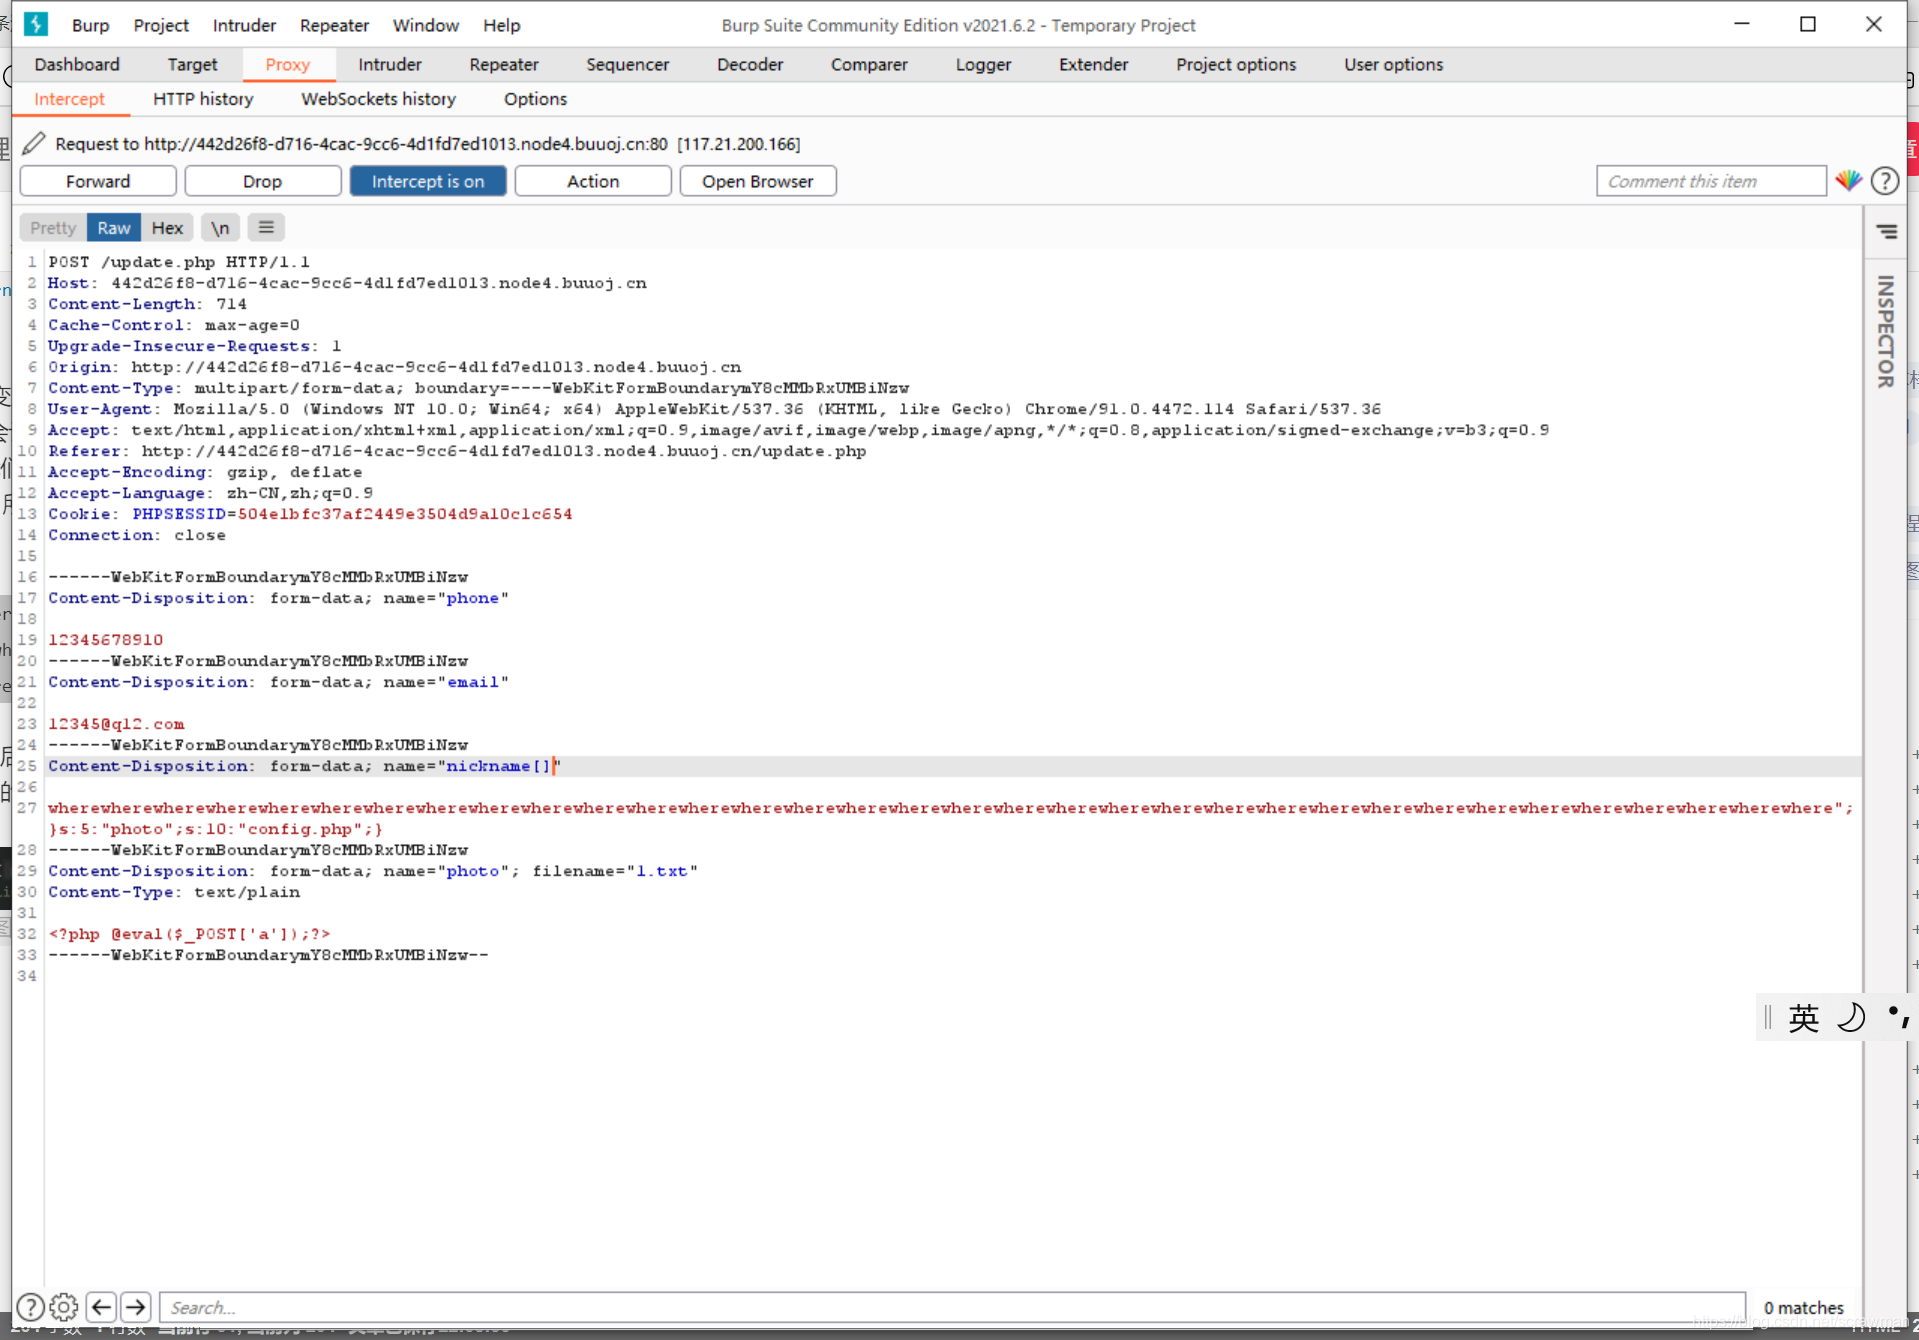Go to previous search match arrow

pos(101,1307)
